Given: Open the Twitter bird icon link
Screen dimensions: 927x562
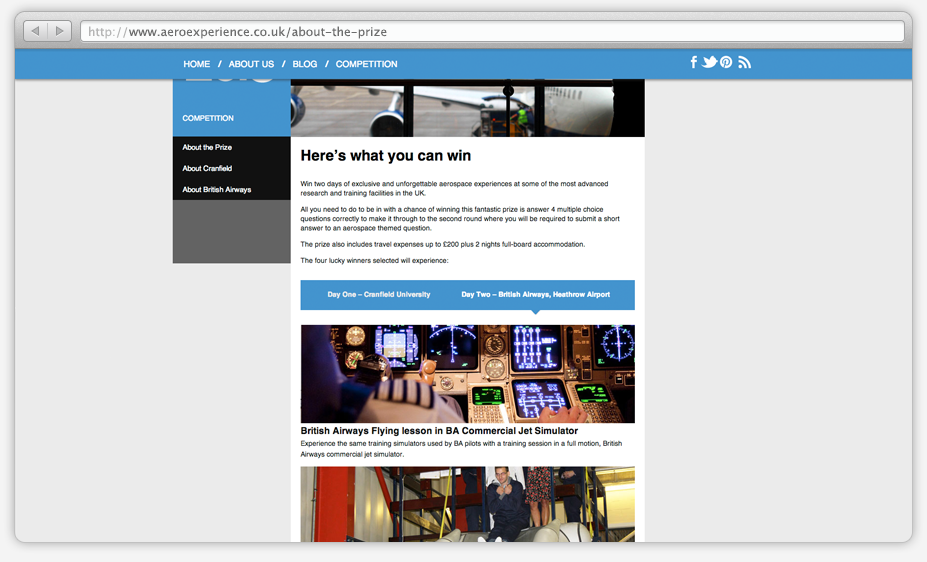Looking at the screenshot, I should pyautogui.click(x=709, y=62).
